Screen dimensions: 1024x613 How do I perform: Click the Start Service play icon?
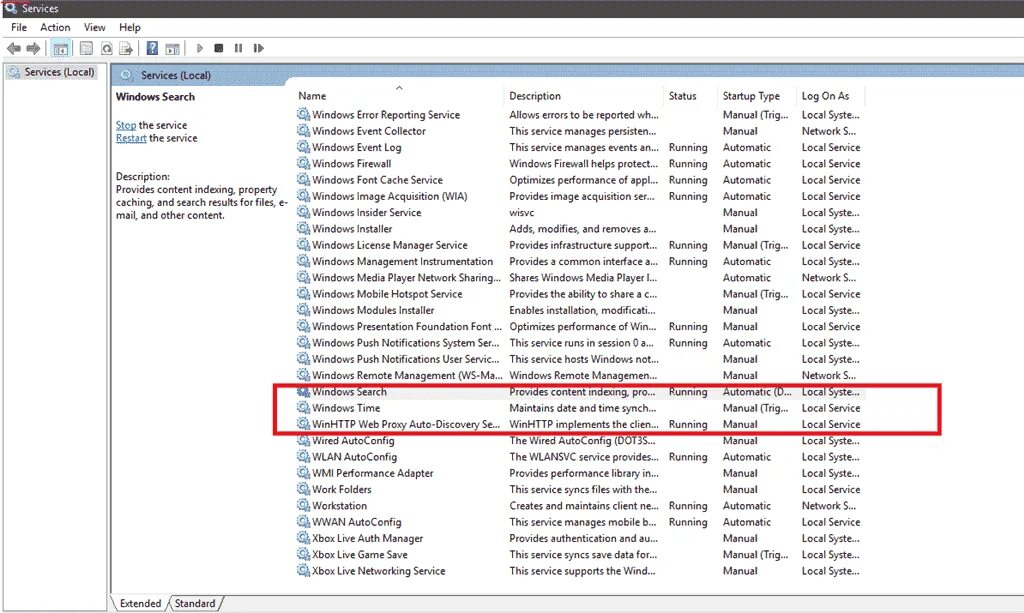(198, 48)
